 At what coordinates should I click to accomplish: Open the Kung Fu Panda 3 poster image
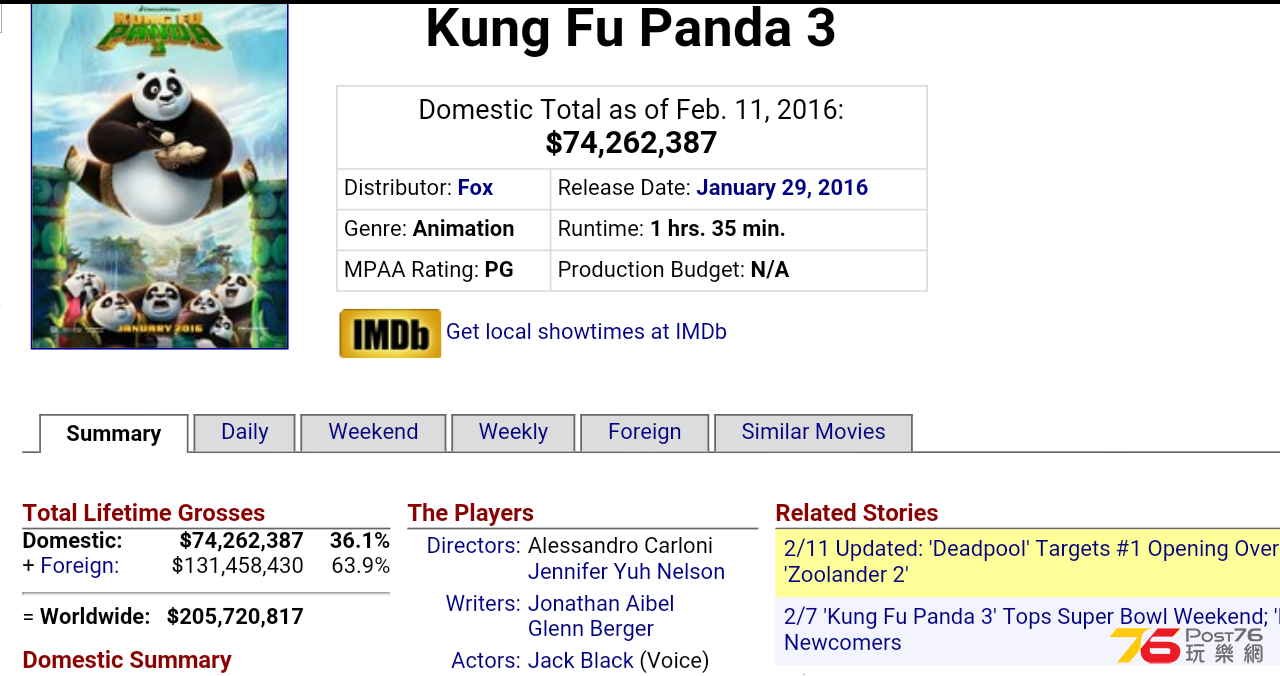[x=160, y=175]
